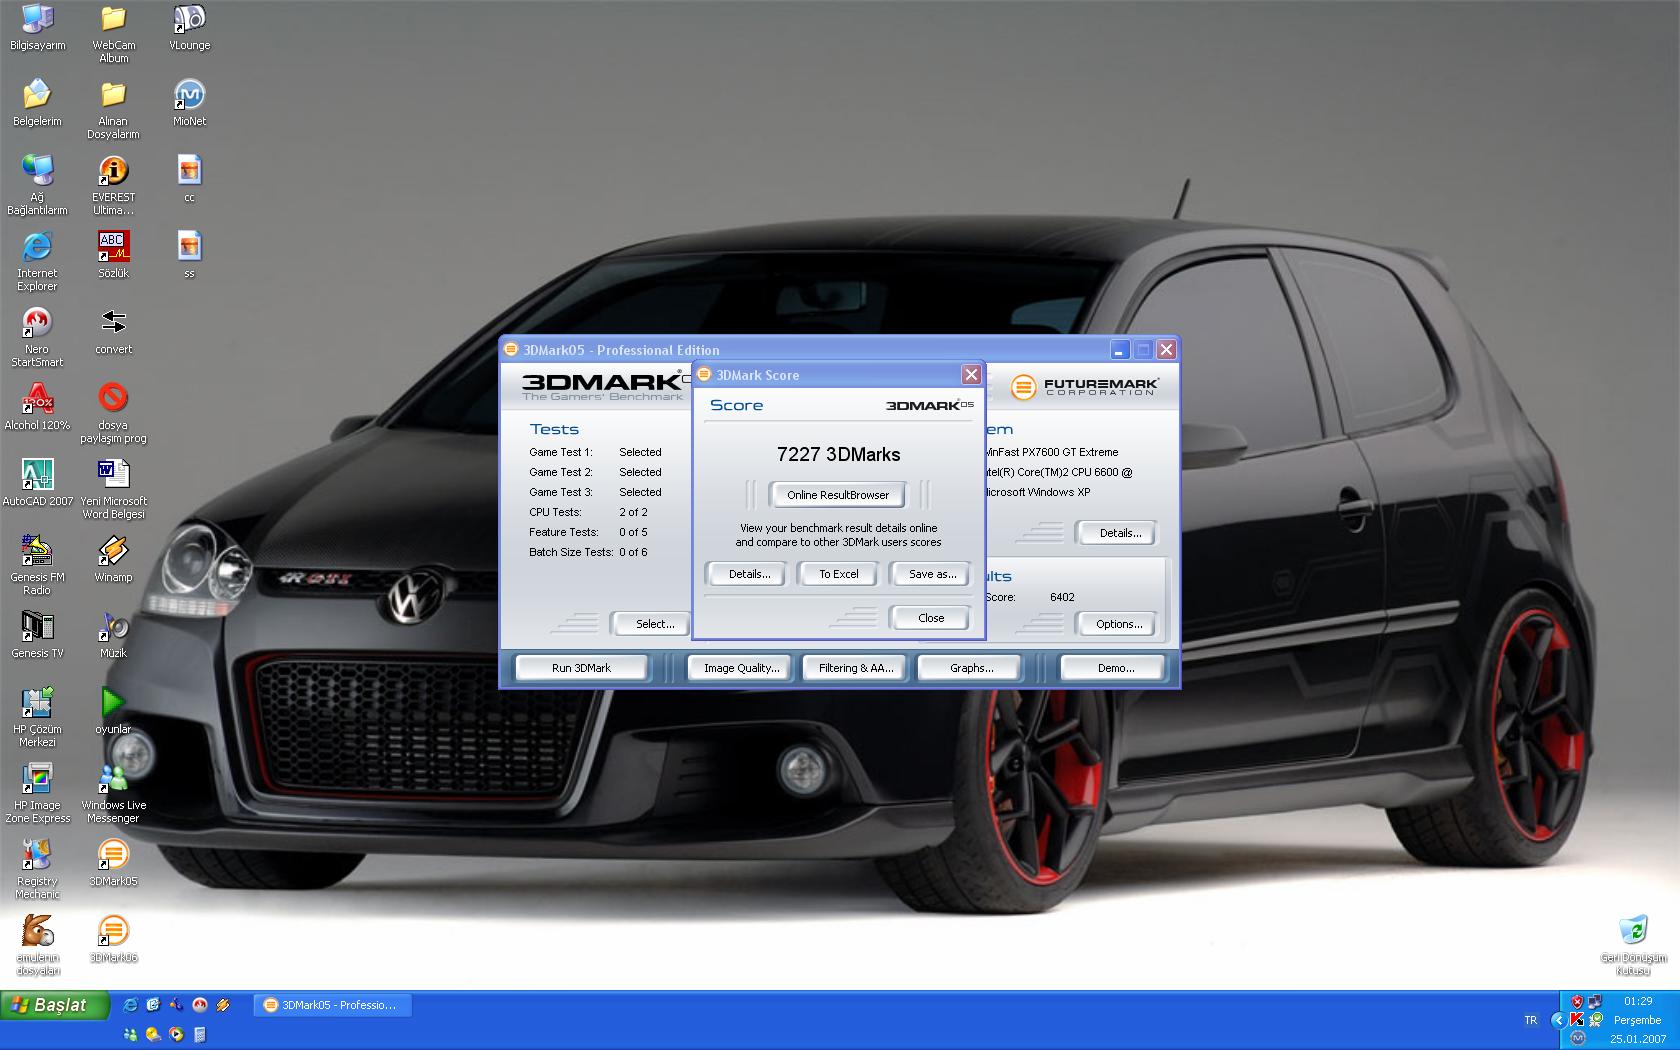Open the Graphs... button
1680x1050 pixels.
[x=971, y=668]
